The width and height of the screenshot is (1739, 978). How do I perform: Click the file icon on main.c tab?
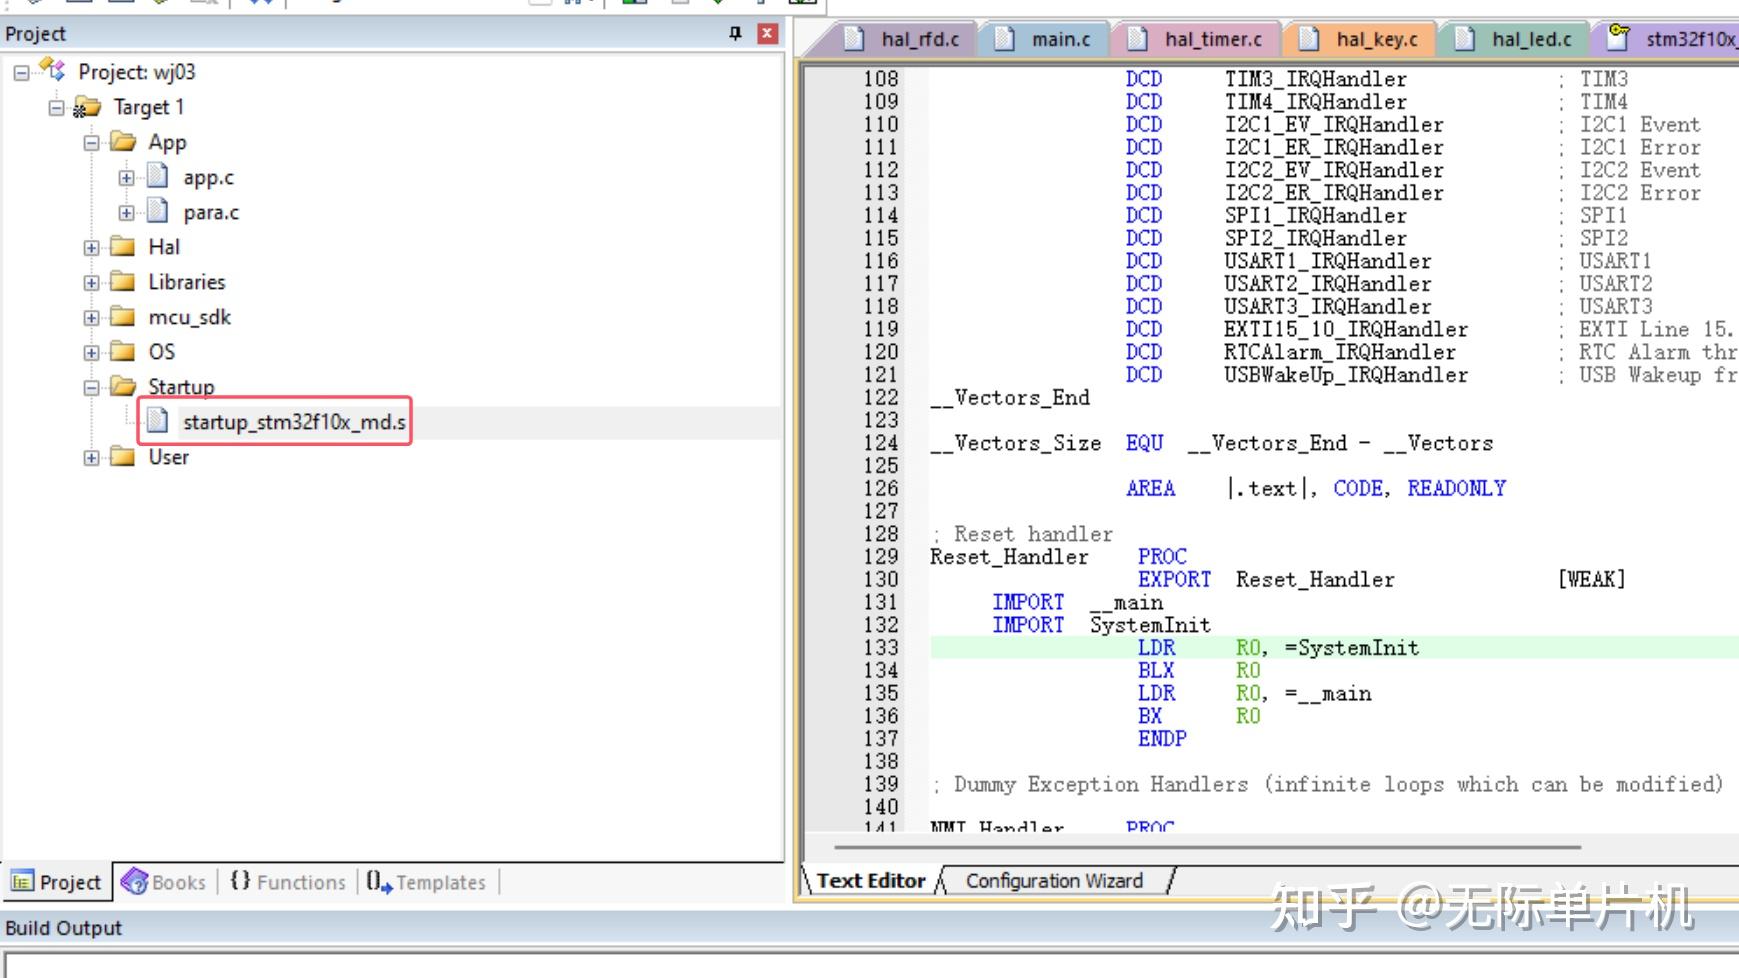point(1004,39)
